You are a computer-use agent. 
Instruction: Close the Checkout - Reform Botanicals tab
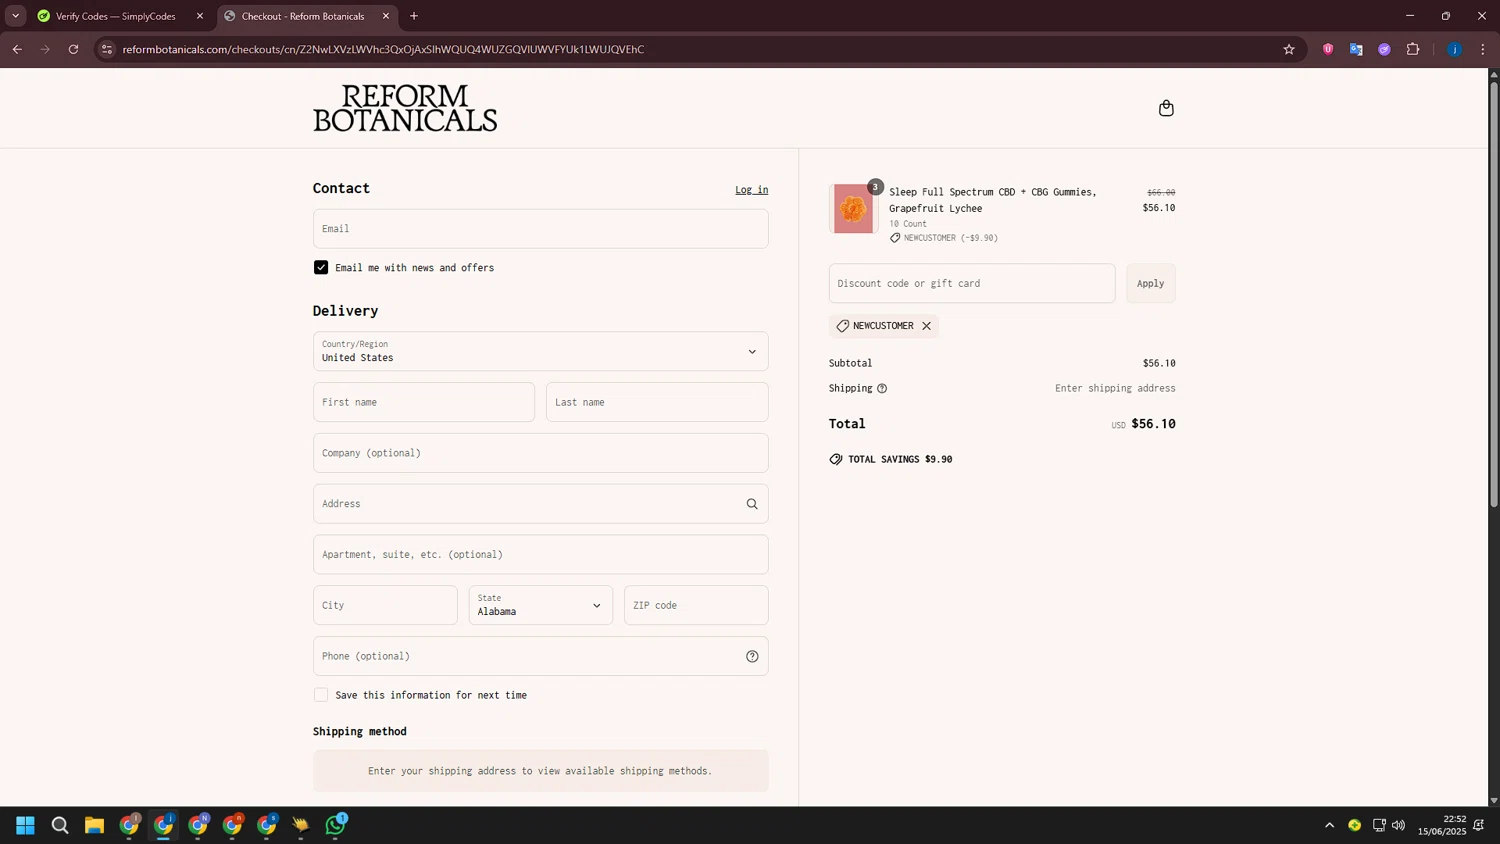pos(386,16)
